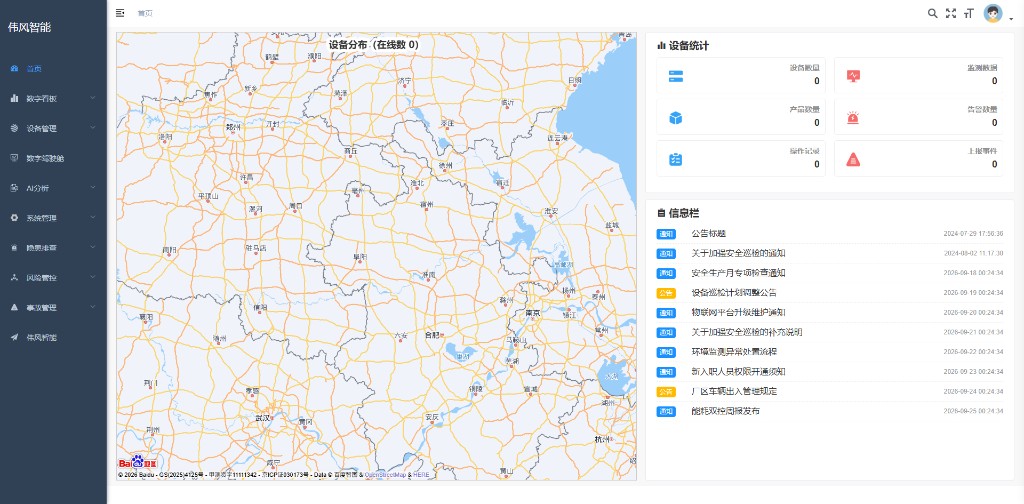Open the search icon in the header
The height and width of the screenshot is (504, 1024).
pos(933,13)
